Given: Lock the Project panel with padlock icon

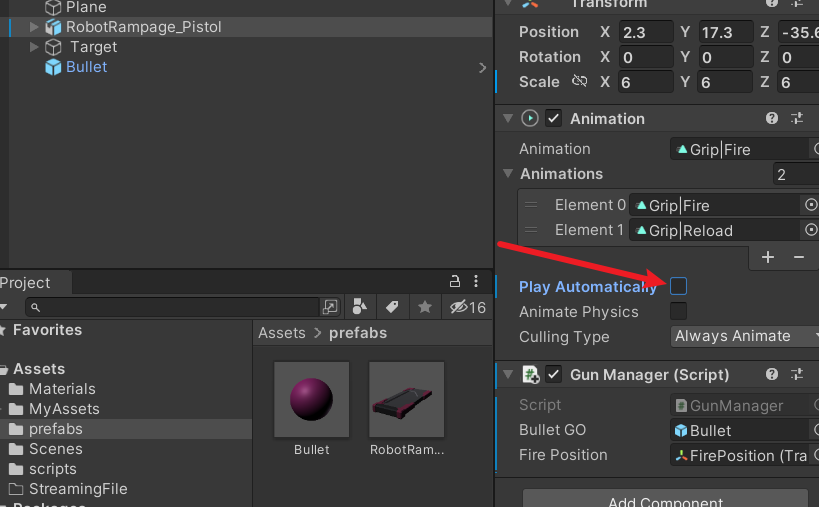Looking at the screenshot, I should [x=455, y=282].
